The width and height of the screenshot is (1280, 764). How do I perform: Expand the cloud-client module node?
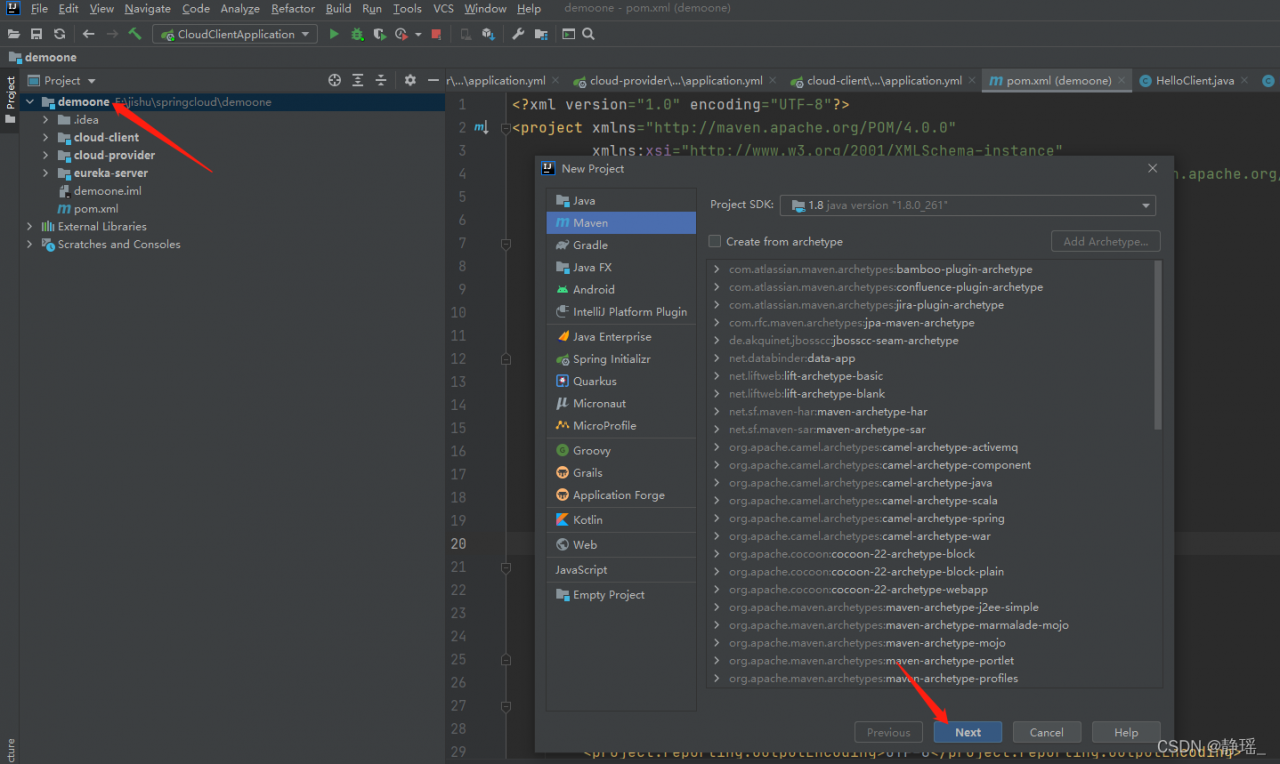[x=46, y=138]
